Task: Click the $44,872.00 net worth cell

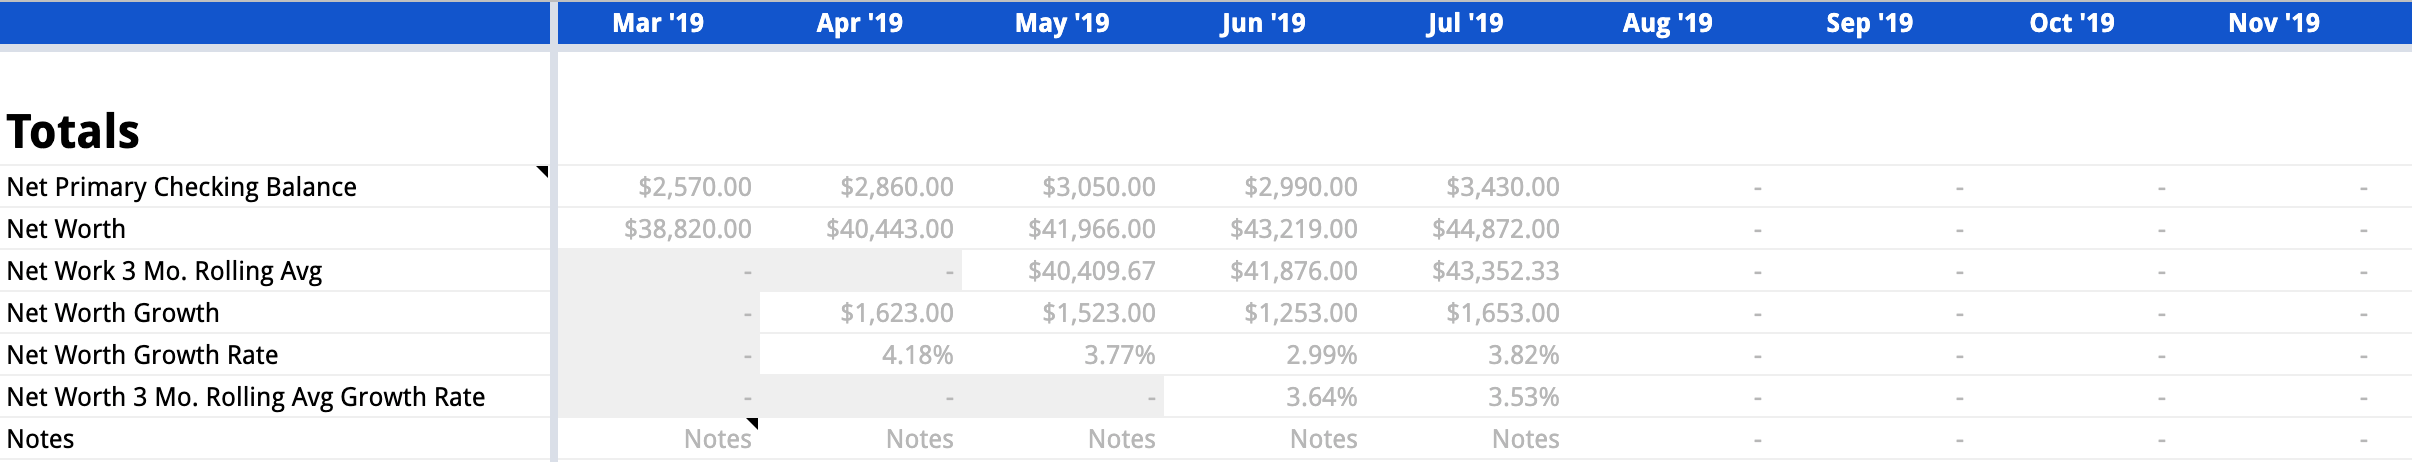Action: [1495, 229]
